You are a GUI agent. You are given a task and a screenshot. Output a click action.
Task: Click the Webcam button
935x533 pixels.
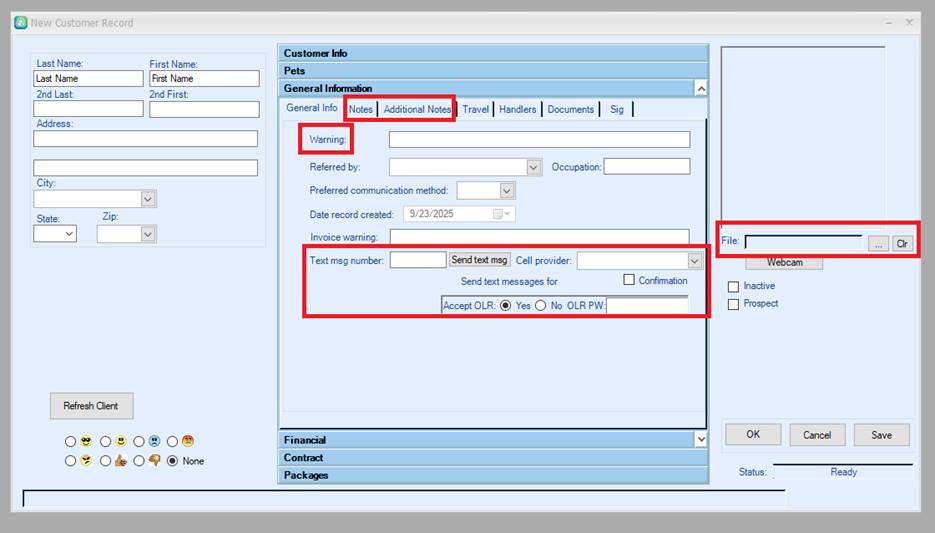783,263
